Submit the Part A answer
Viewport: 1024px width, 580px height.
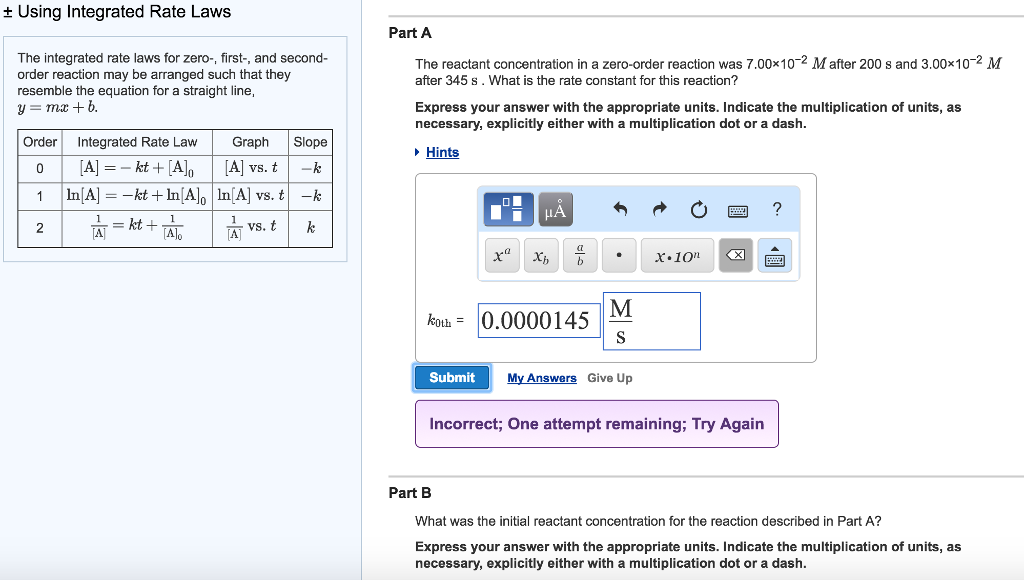point(451,377)
